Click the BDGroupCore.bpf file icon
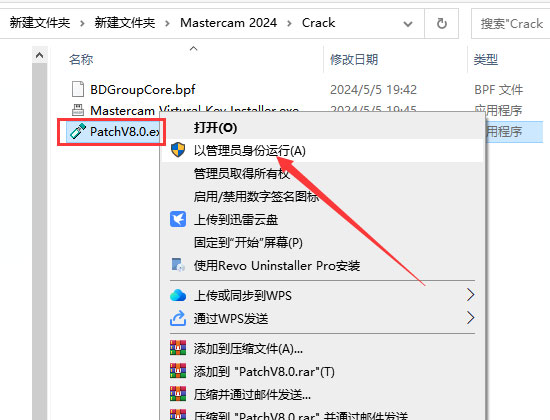550x420 pixels. click(78, 89)
